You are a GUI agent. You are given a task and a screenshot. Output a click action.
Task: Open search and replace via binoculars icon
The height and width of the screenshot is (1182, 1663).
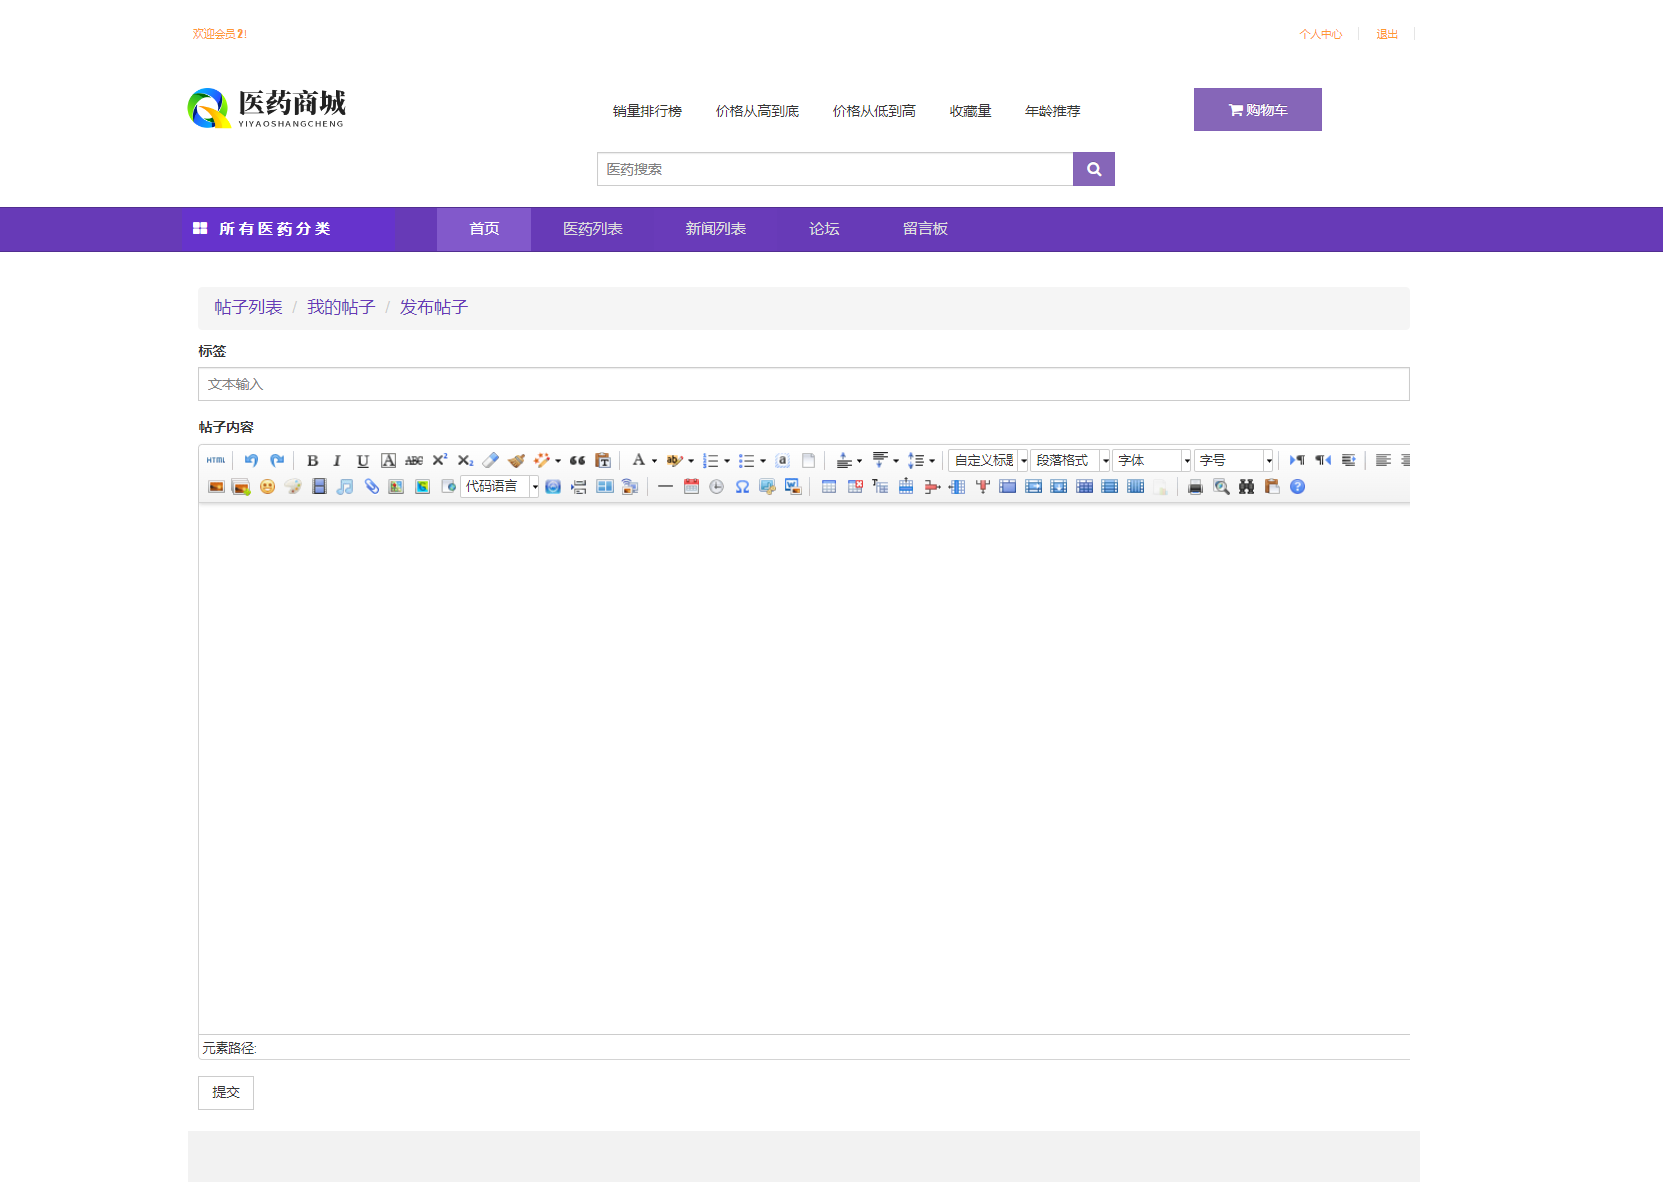1246,487
